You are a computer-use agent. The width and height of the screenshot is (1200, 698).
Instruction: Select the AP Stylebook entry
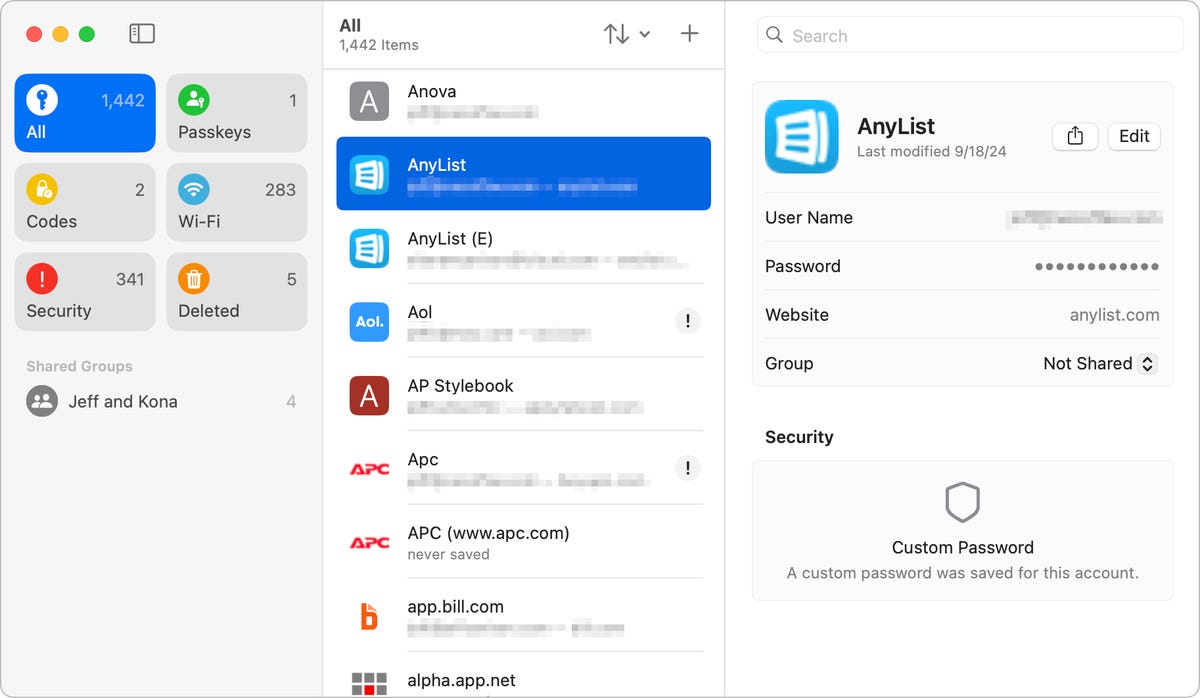524,395
